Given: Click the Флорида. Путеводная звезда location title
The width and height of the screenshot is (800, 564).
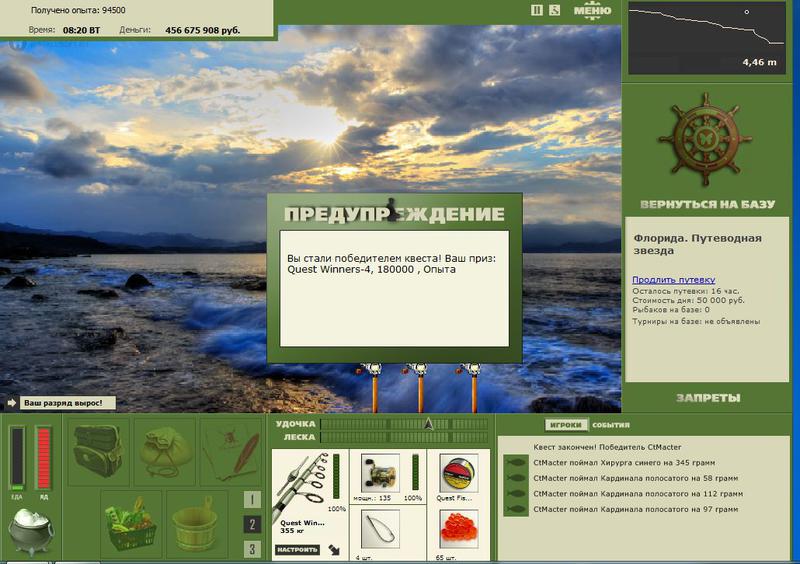Looking at the screenshot, I should tap(697, 244).
